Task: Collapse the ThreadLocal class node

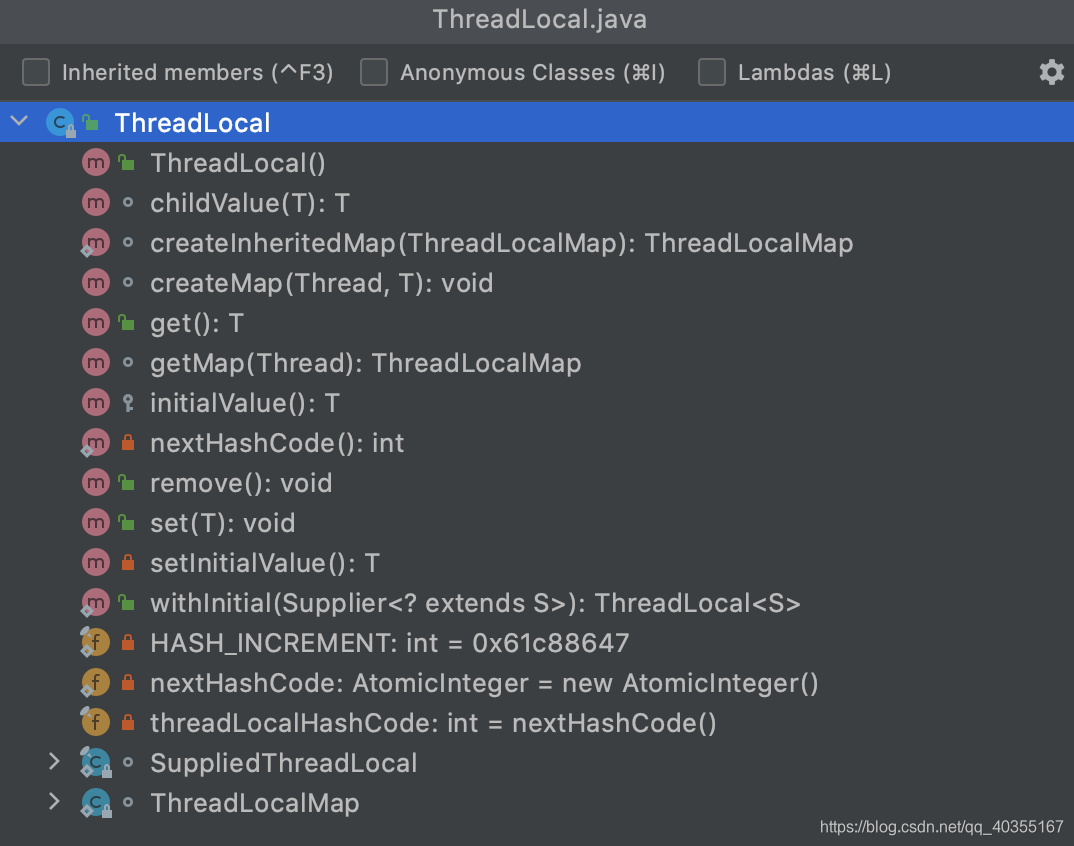Action: click(18, 120)
